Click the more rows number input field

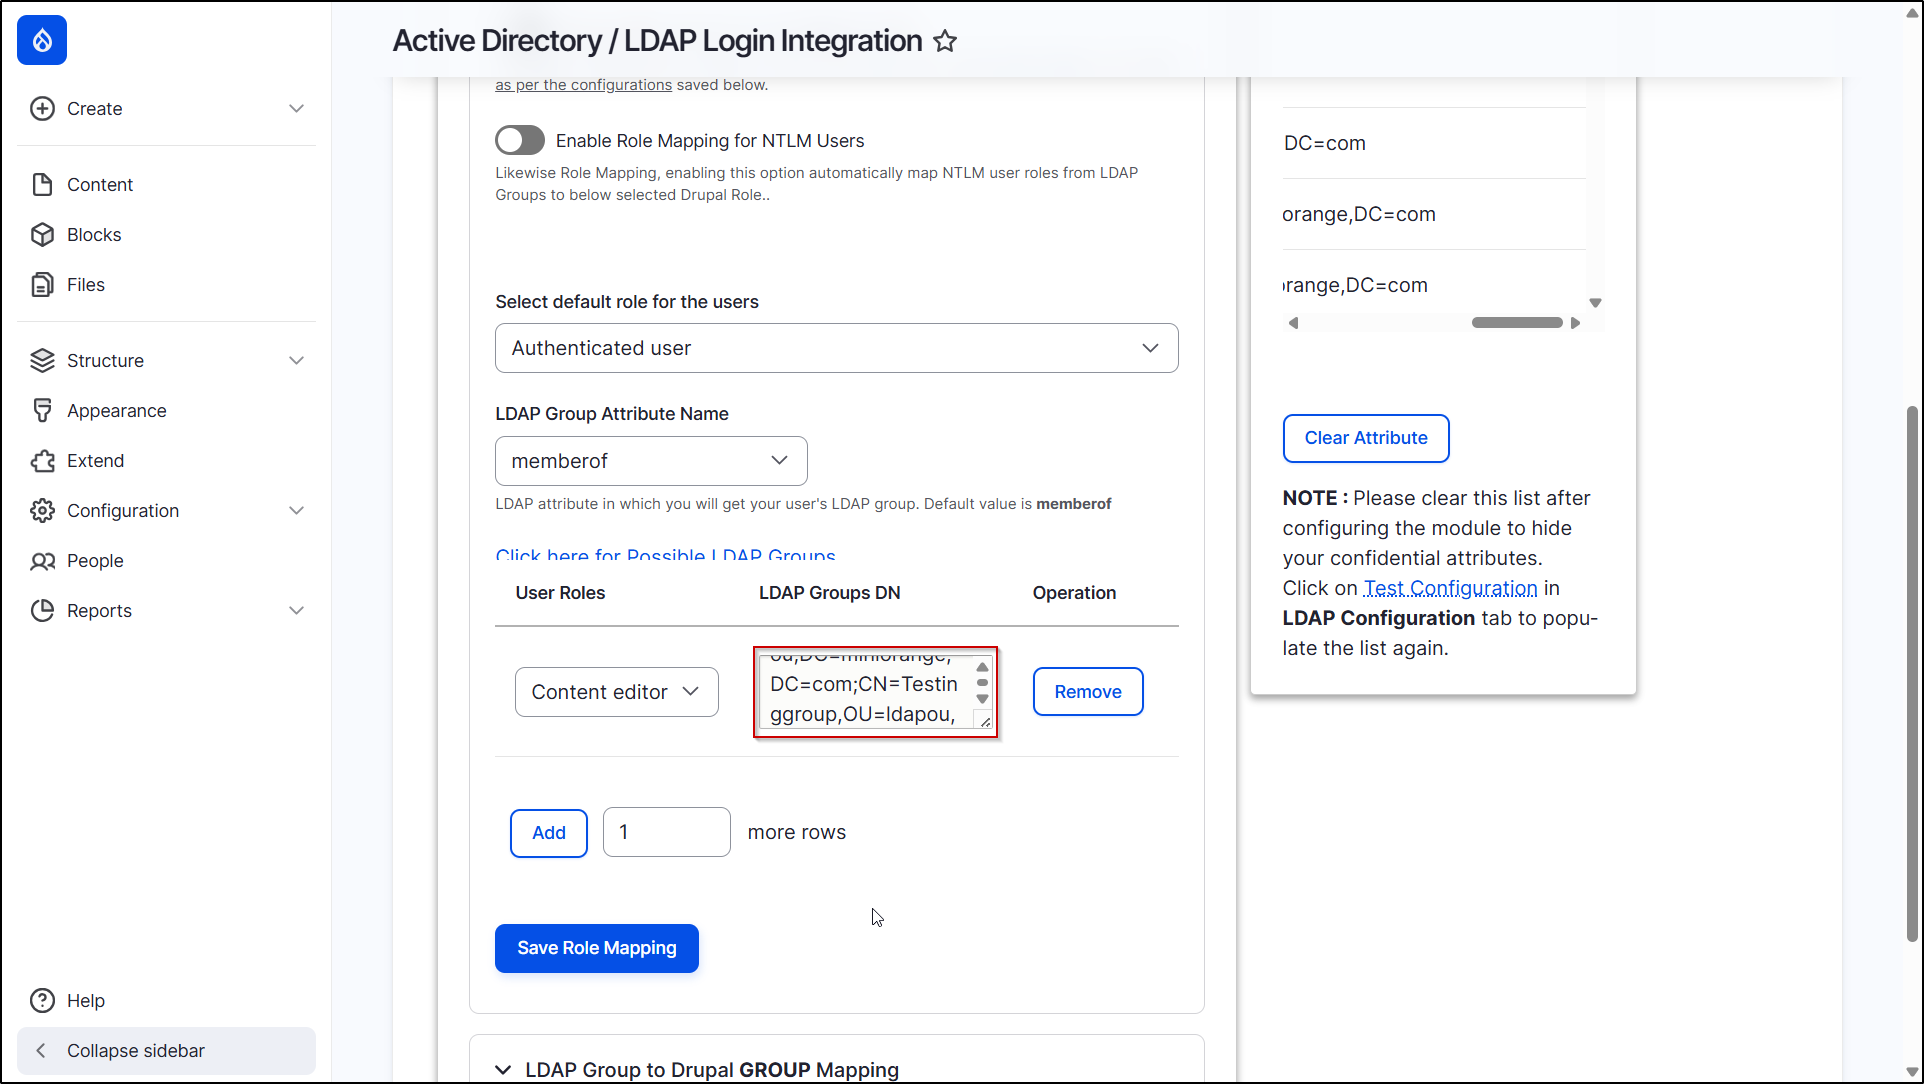(666, 832)
